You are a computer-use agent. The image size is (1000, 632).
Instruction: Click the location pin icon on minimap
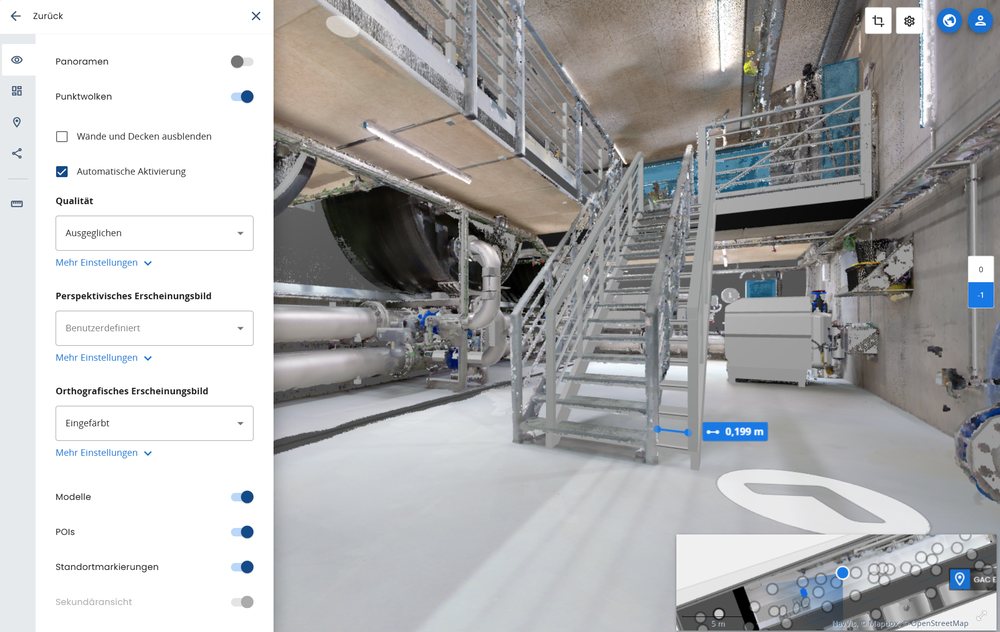coord(960,579)
